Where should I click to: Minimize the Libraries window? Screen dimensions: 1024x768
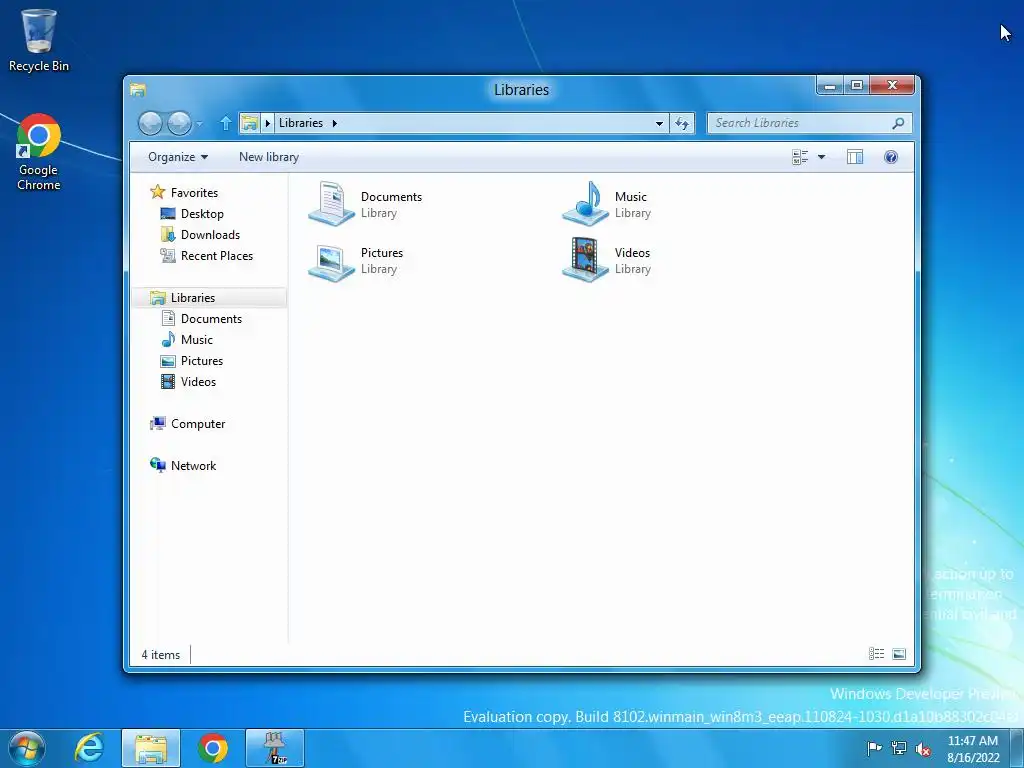click(x=830, y=86)
